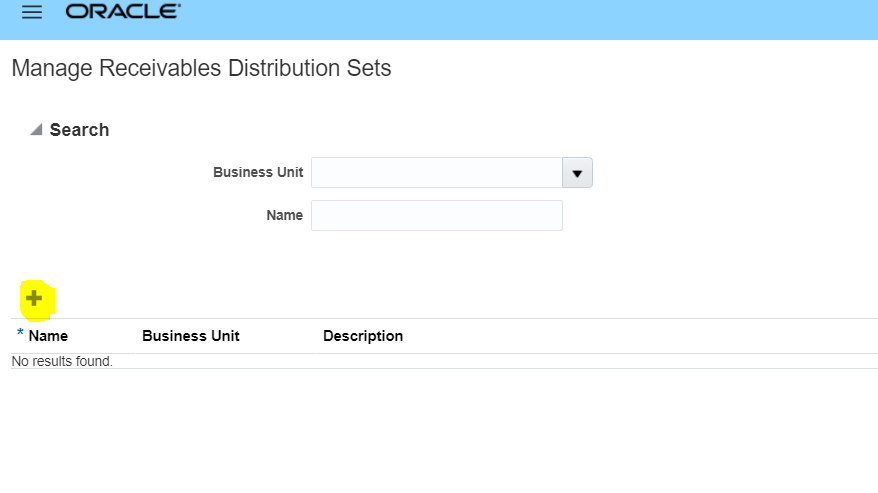Open the hamburger navigation menu

[32, 12]
